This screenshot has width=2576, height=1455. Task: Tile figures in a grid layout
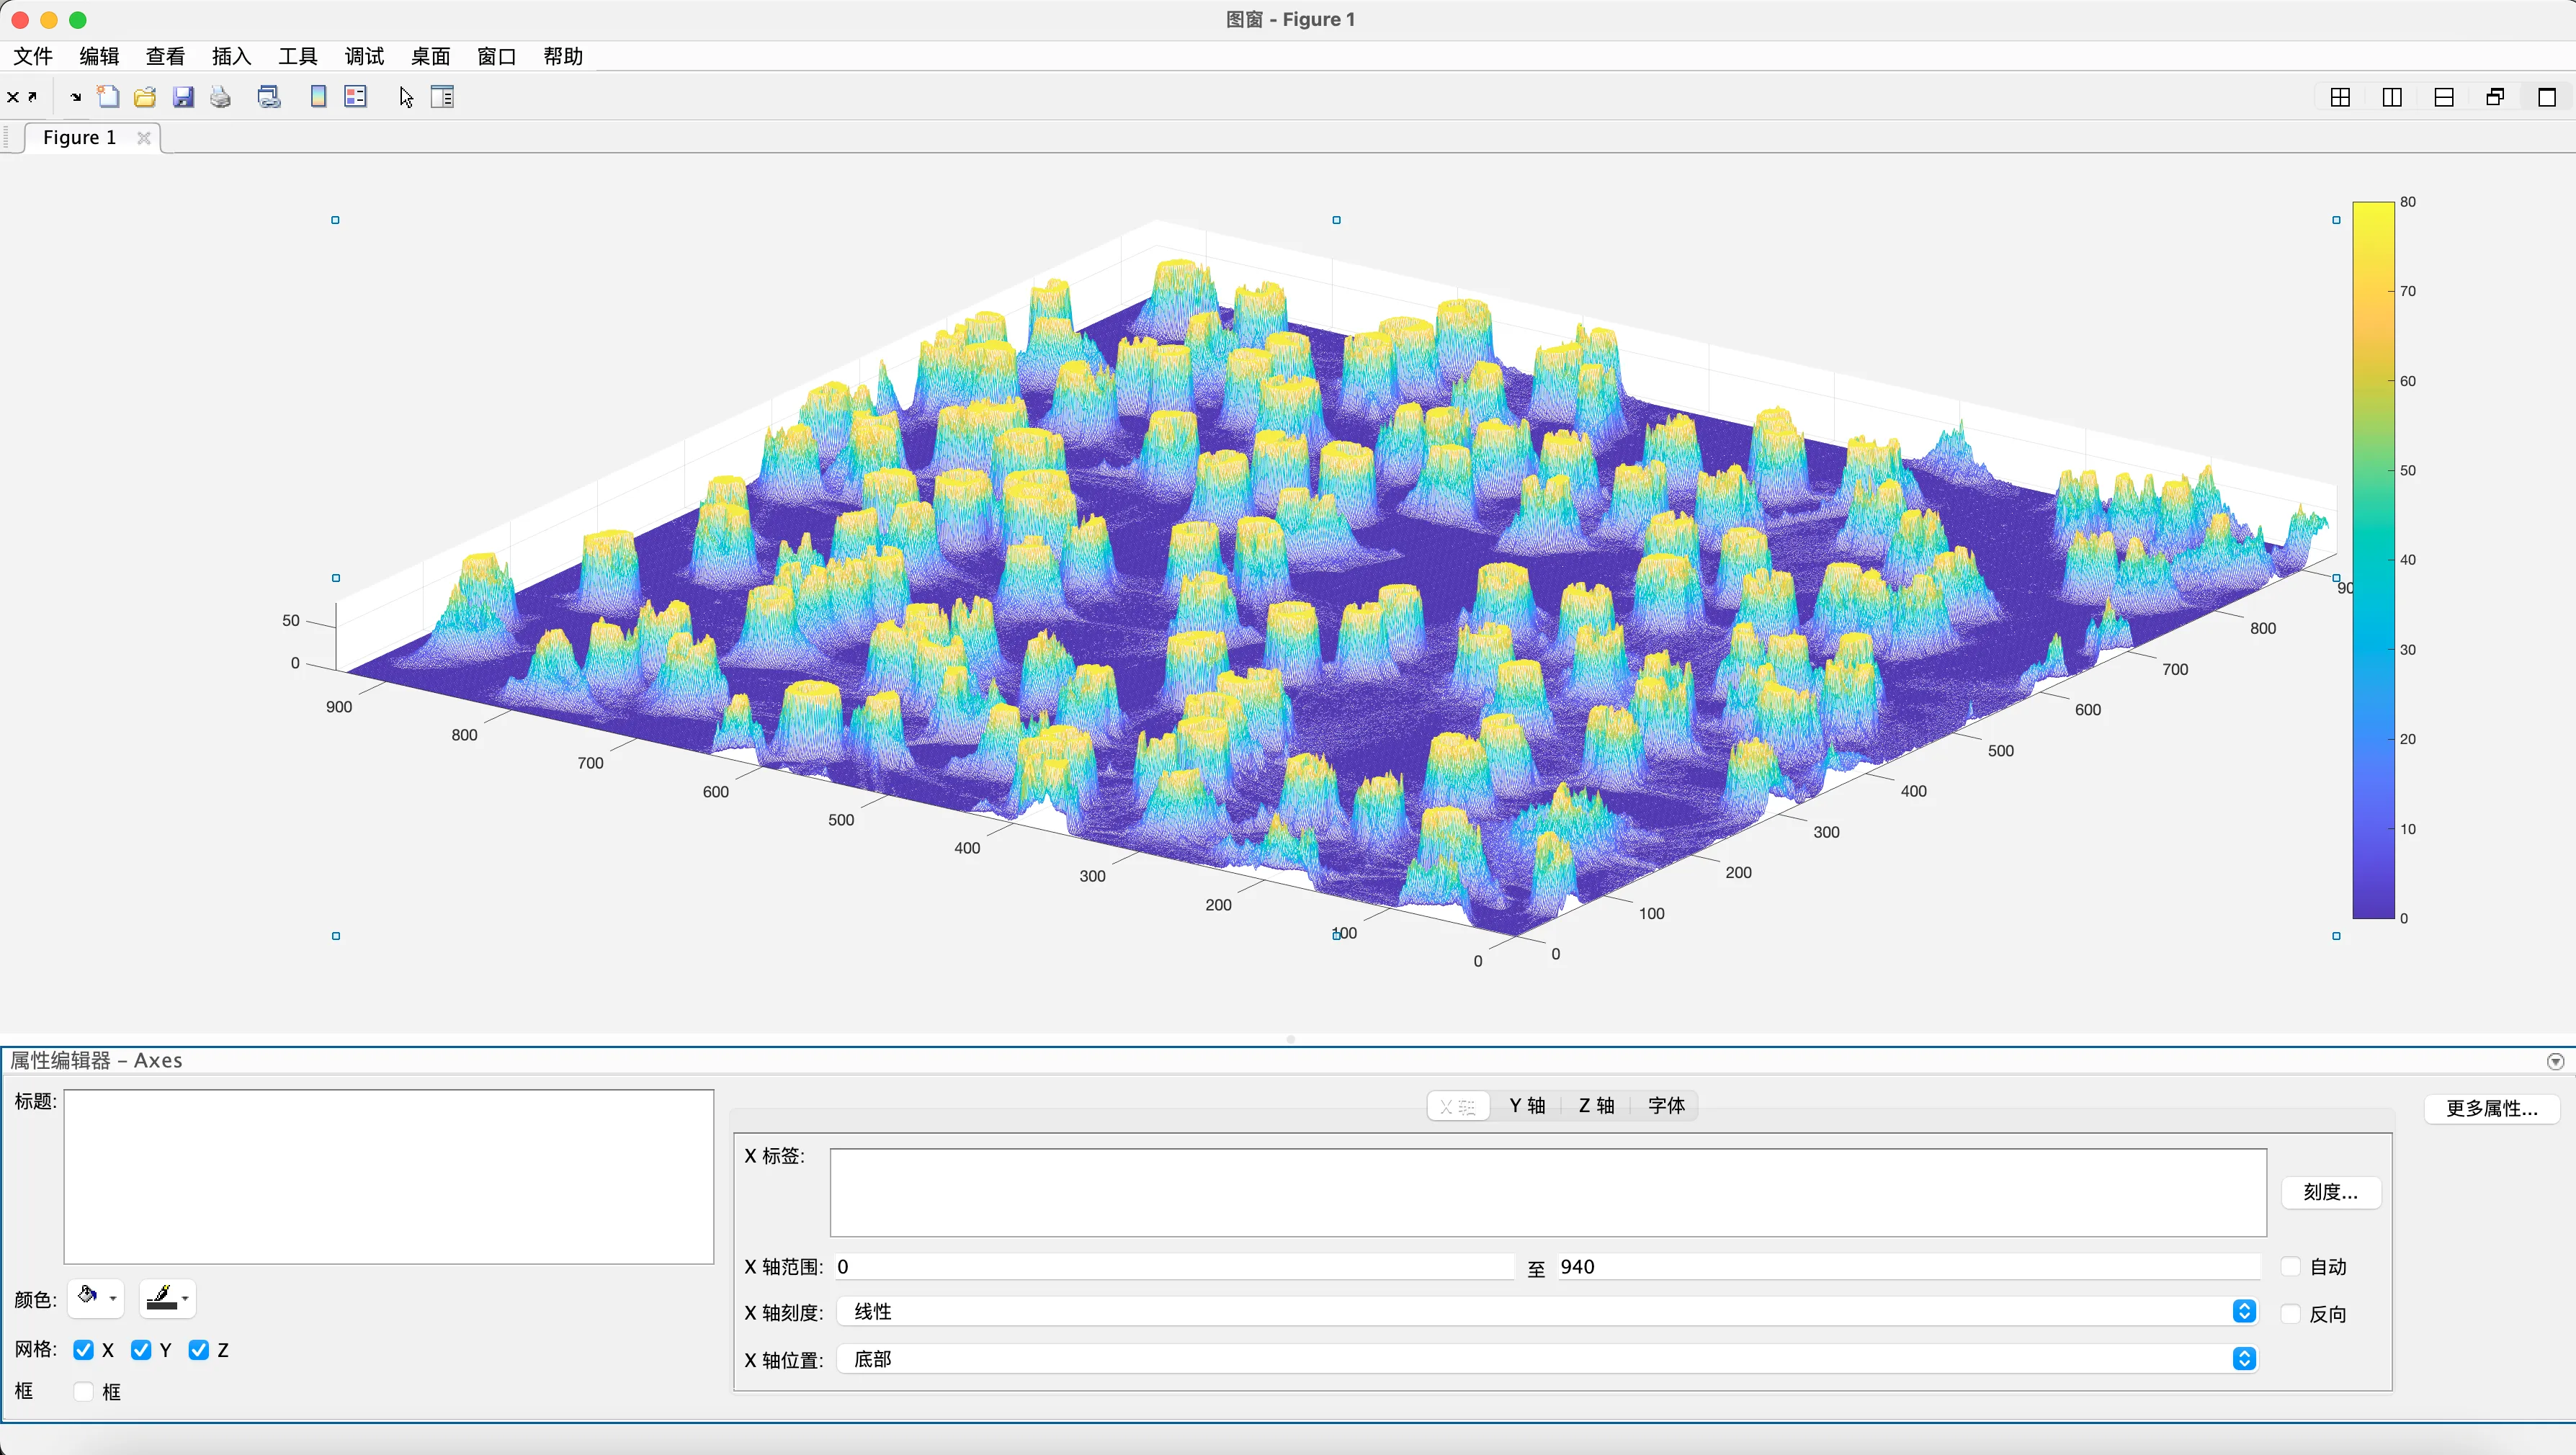pos(2340,97)
